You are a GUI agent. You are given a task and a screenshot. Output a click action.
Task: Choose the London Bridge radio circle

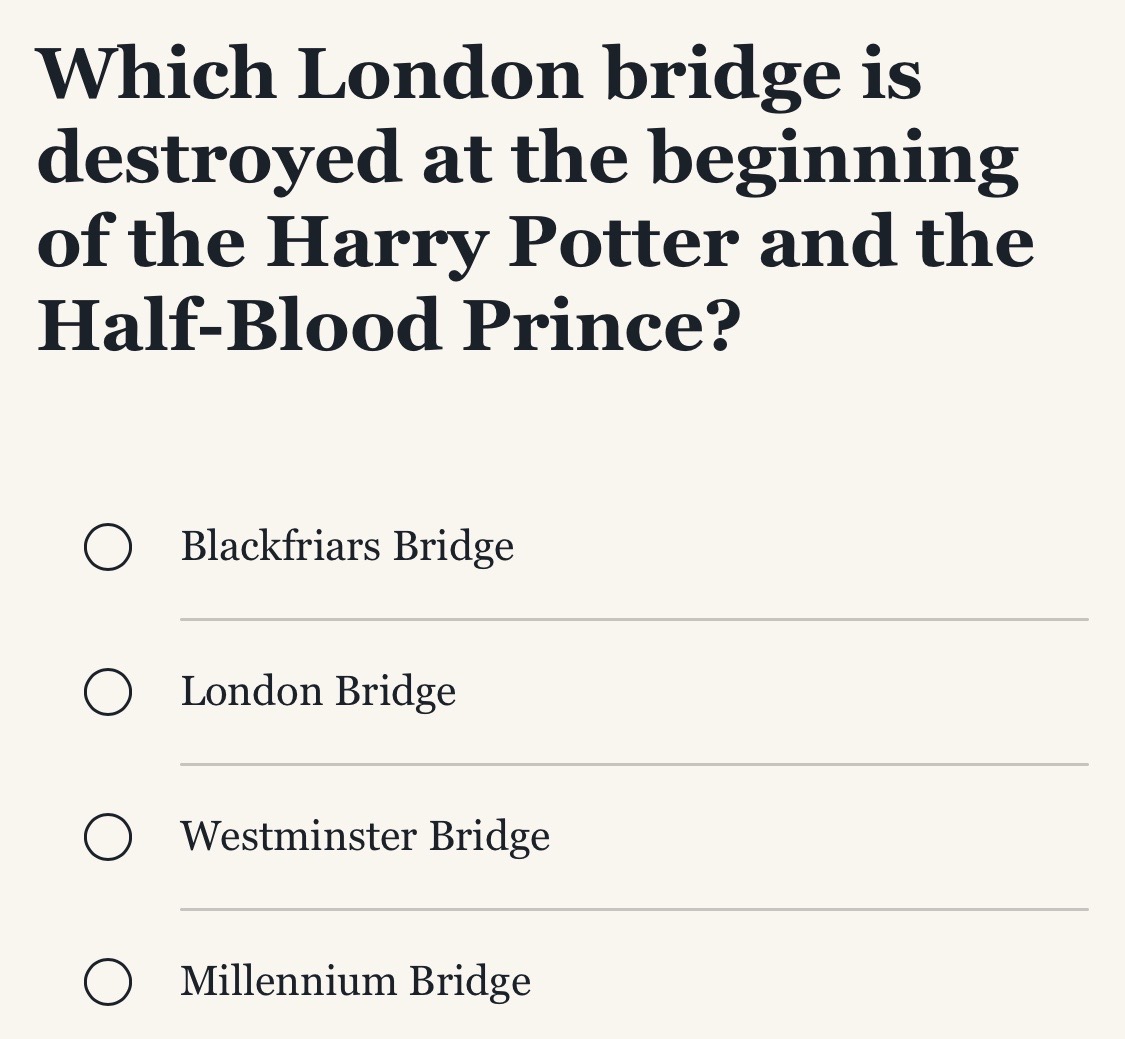click(x=108, y=692)
